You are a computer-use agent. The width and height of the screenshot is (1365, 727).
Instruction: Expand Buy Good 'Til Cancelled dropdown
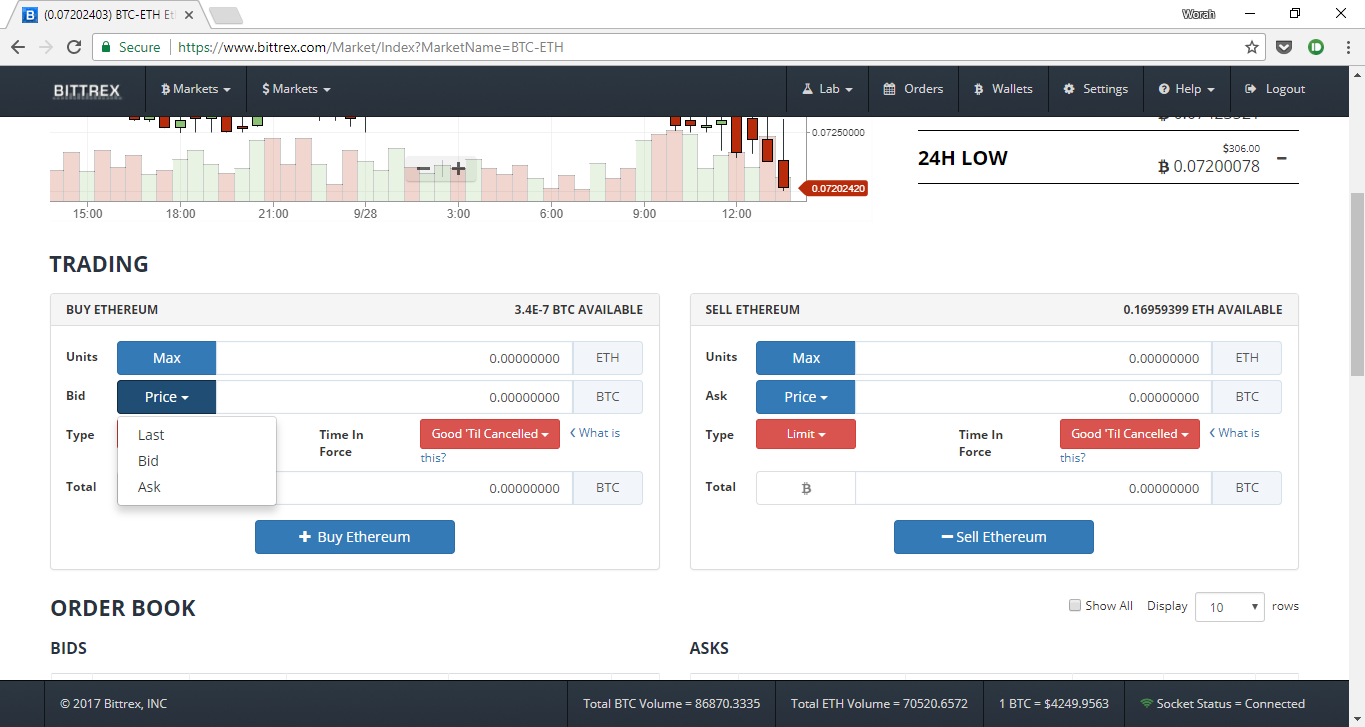(489, 434)
